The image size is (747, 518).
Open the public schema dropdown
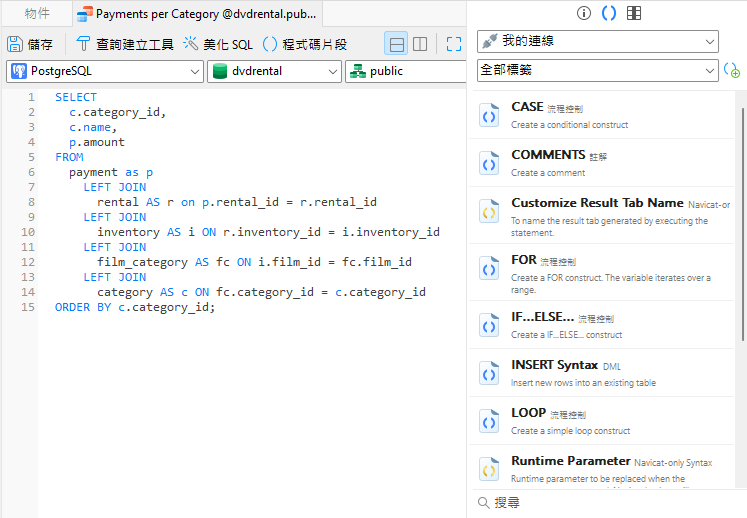point(405,71)
